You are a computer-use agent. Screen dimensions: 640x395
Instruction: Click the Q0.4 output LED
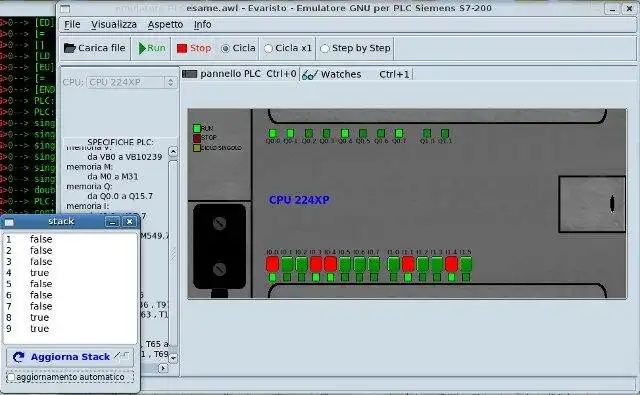coord(345,133)
